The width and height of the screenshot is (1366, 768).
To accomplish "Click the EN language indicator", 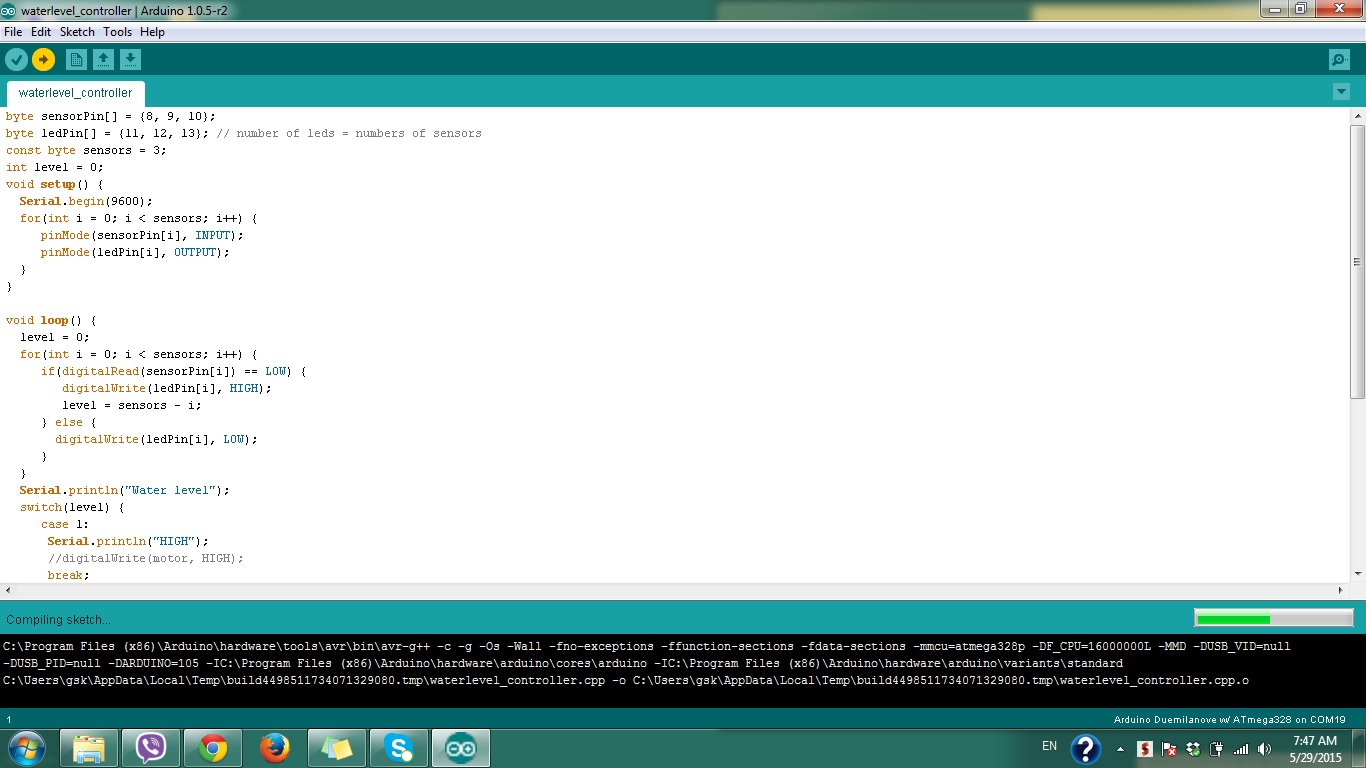I will 1049,746.
